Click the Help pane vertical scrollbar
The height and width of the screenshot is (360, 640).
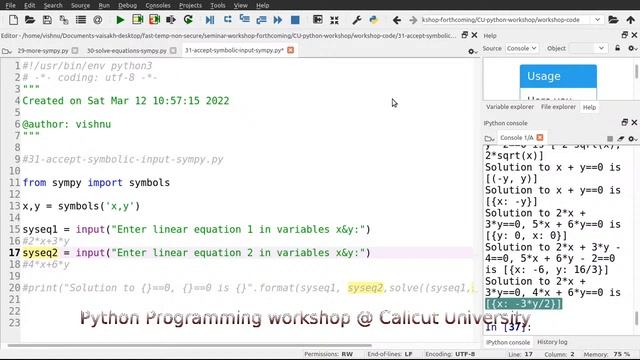coord(636,71)
